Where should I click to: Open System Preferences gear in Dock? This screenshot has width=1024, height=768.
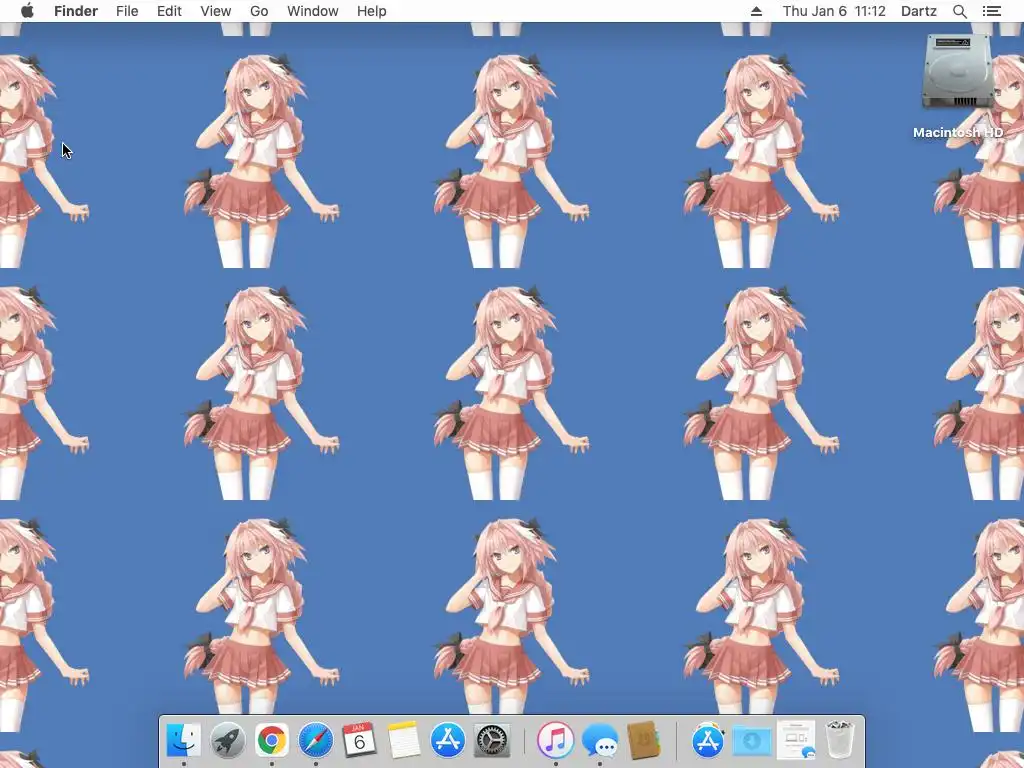(491, 741)
